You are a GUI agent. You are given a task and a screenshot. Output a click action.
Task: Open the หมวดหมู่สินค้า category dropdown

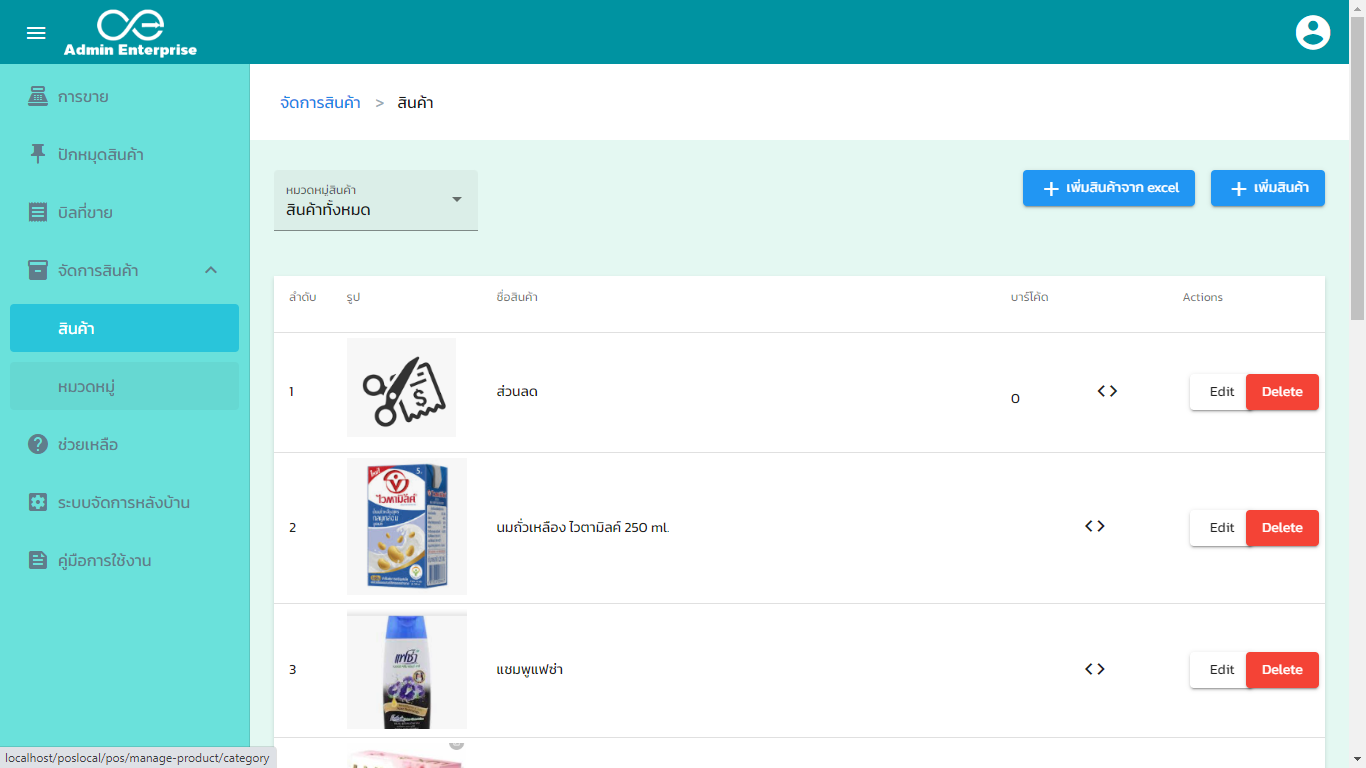click(375, 200)
